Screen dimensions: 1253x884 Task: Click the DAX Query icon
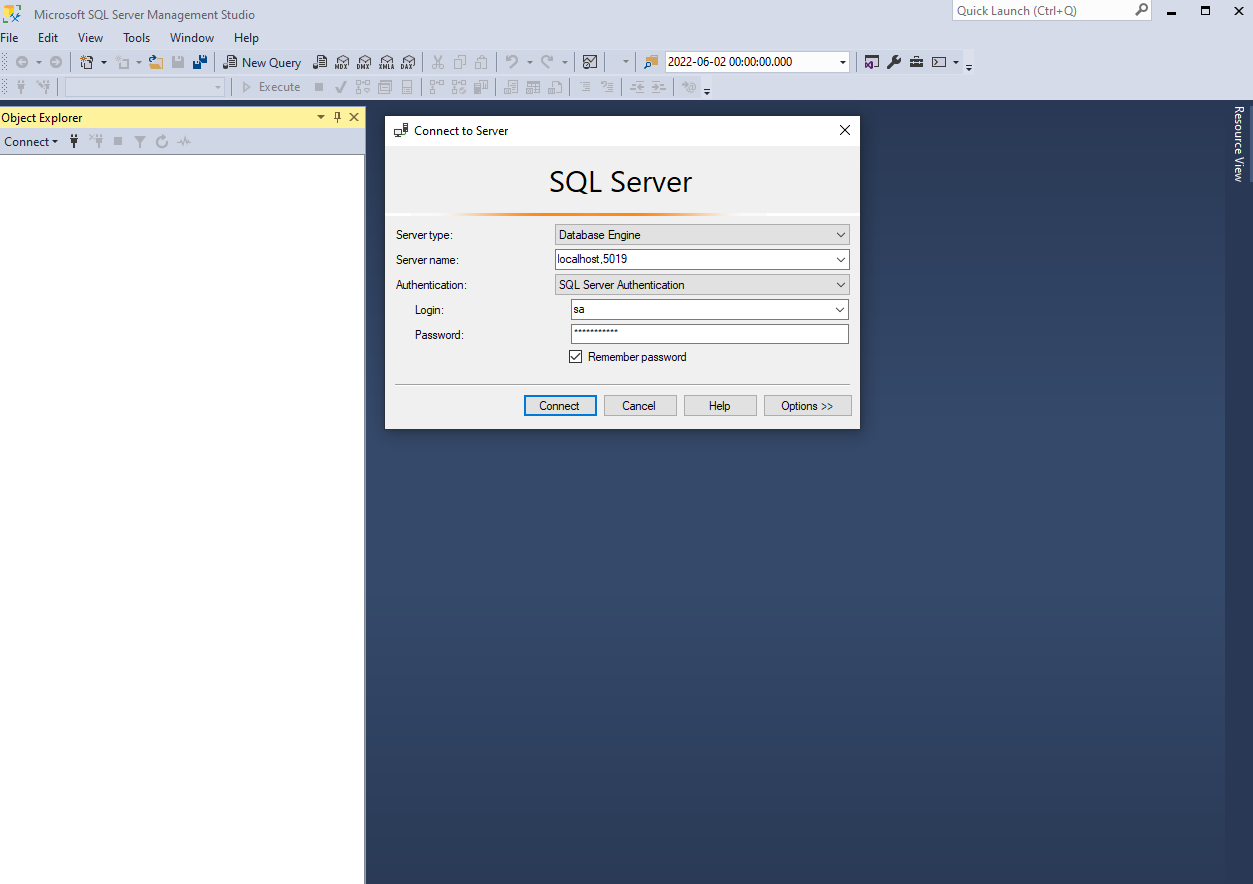pyautogui.click(x=408, y=62)
